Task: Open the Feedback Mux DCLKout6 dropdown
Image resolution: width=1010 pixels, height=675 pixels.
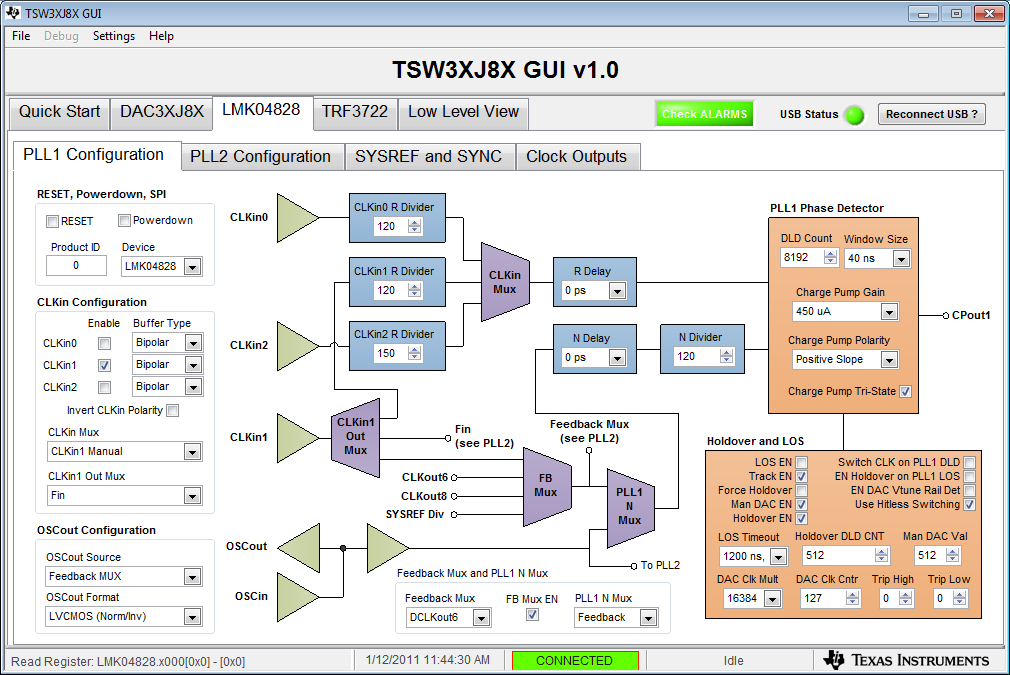Action: coord(481,618)
